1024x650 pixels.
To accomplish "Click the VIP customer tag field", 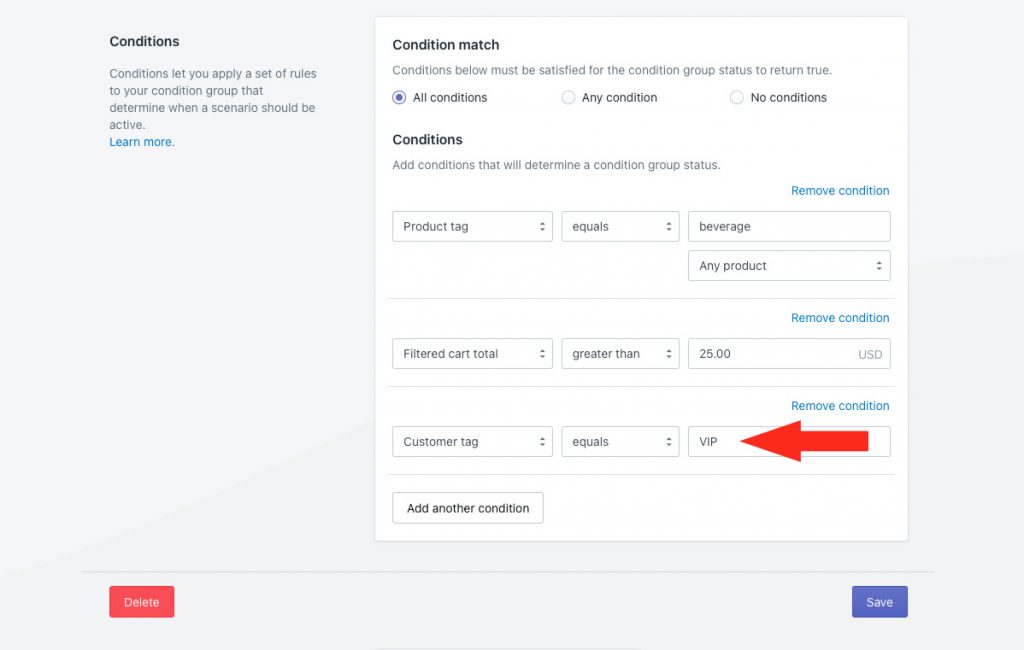I will coord(789,442).
